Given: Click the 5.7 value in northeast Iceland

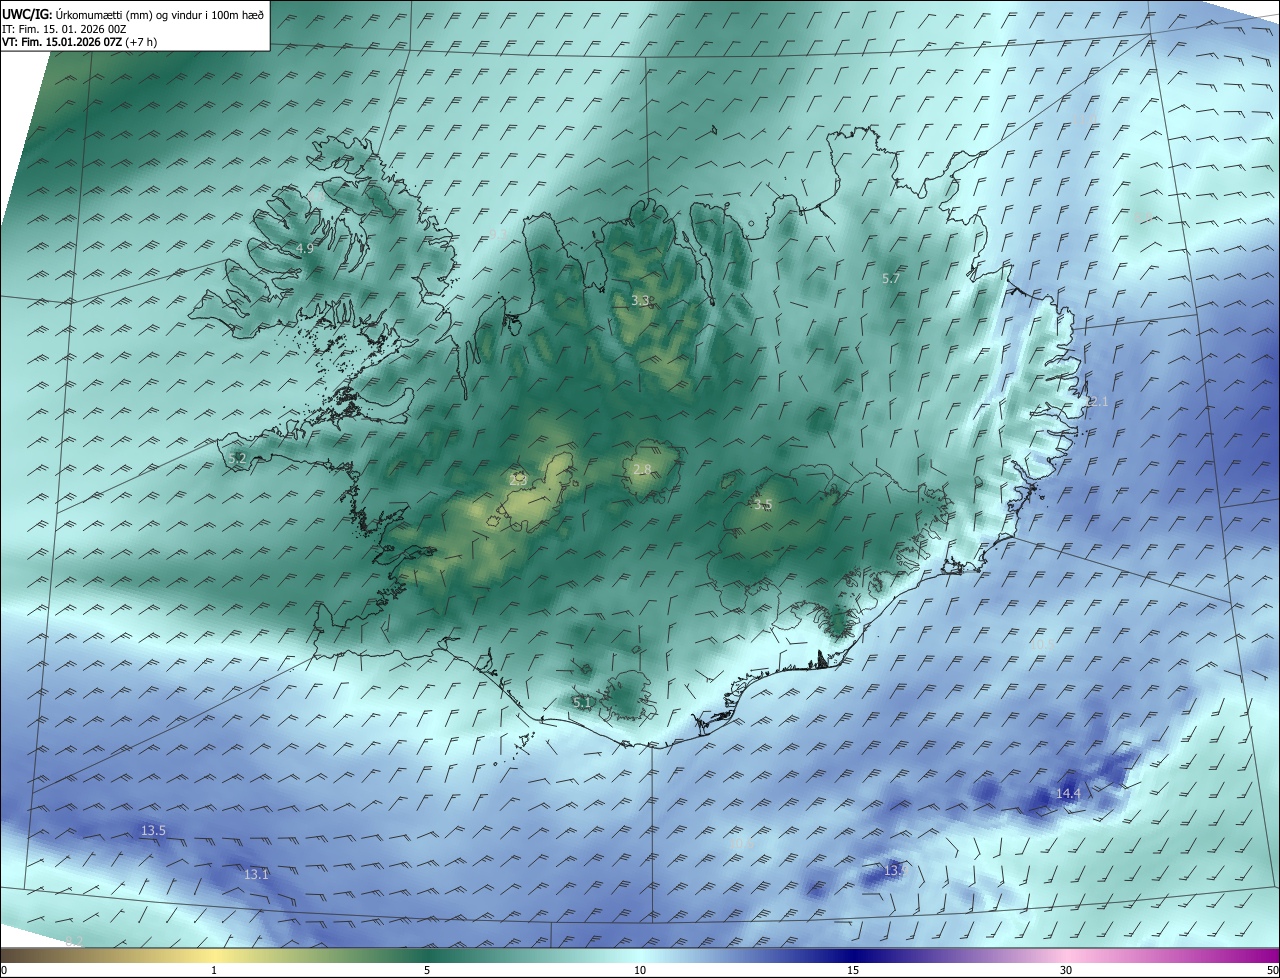Looking at the screenshot, I should [x=891, y=278].
